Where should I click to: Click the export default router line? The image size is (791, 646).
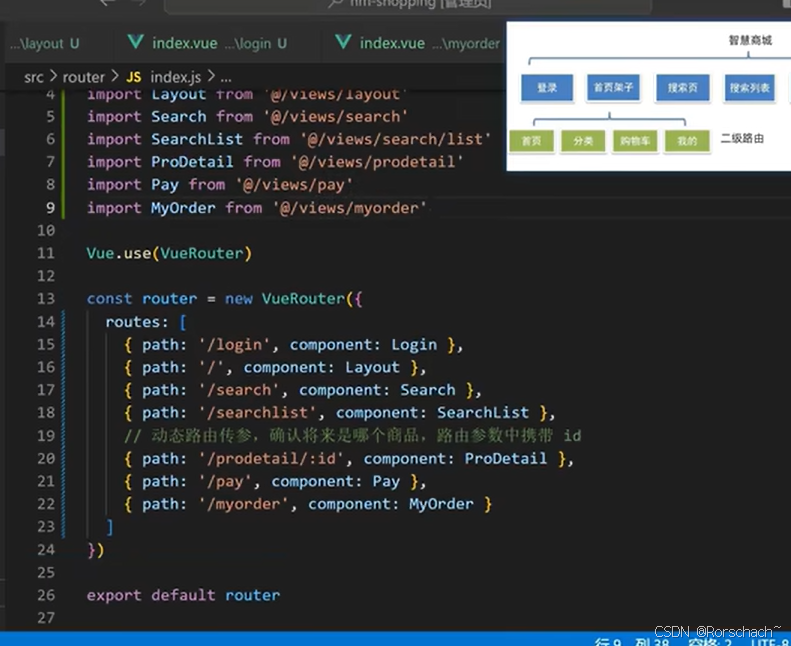[x=183, y=595]
